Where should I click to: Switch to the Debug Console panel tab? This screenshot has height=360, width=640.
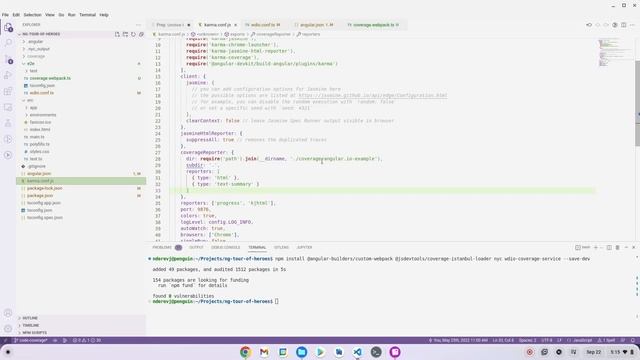point(225,247)
